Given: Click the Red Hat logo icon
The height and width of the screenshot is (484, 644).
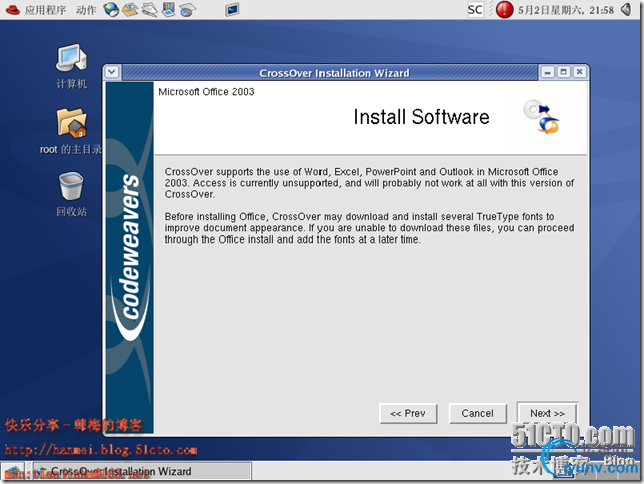Looking at the screenshot, I should point(13,9).
